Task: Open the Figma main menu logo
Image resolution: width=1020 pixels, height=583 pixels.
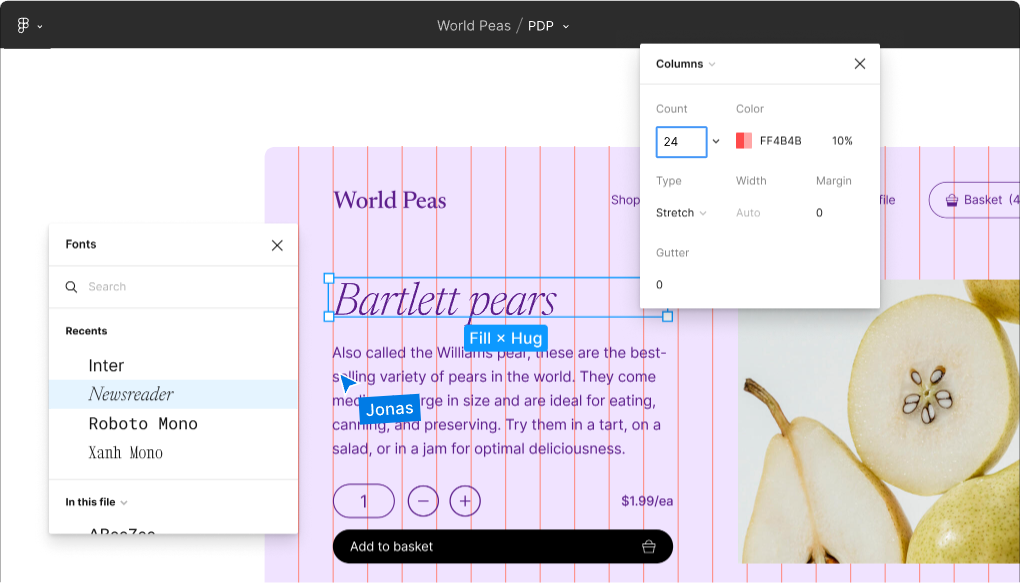Action: pos(24,26)
